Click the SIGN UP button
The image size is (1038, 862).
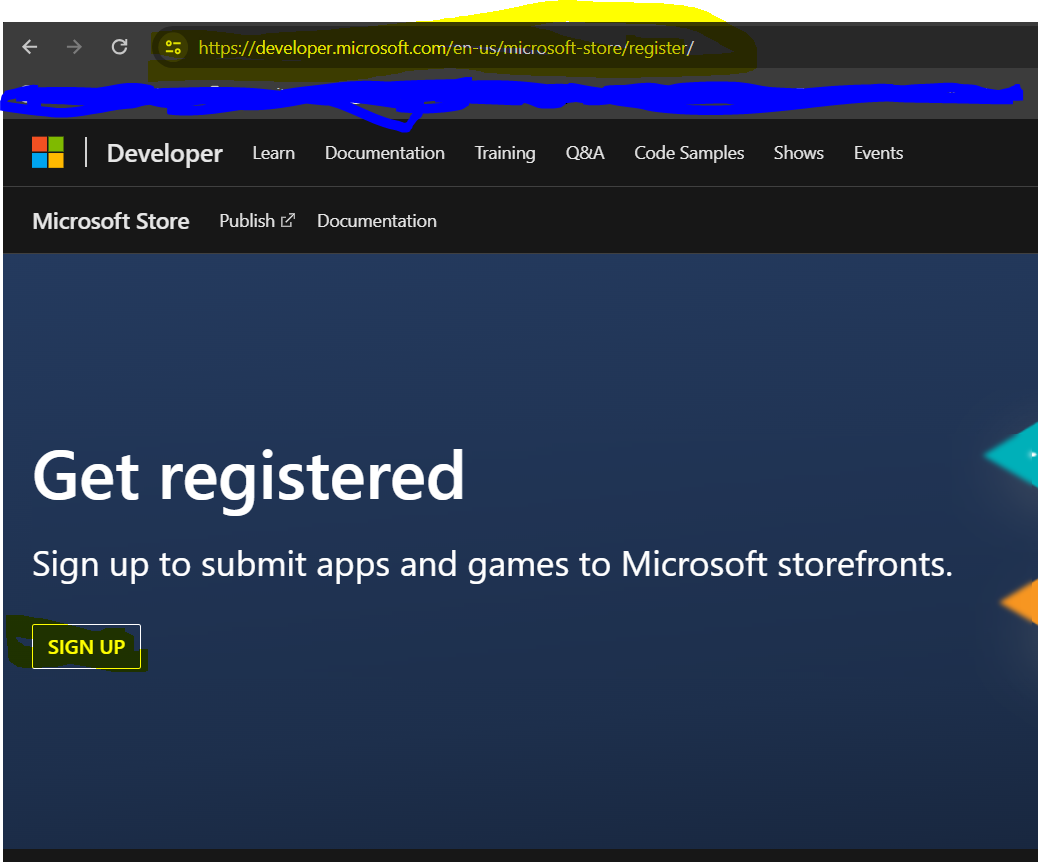[x=86, y=646]
